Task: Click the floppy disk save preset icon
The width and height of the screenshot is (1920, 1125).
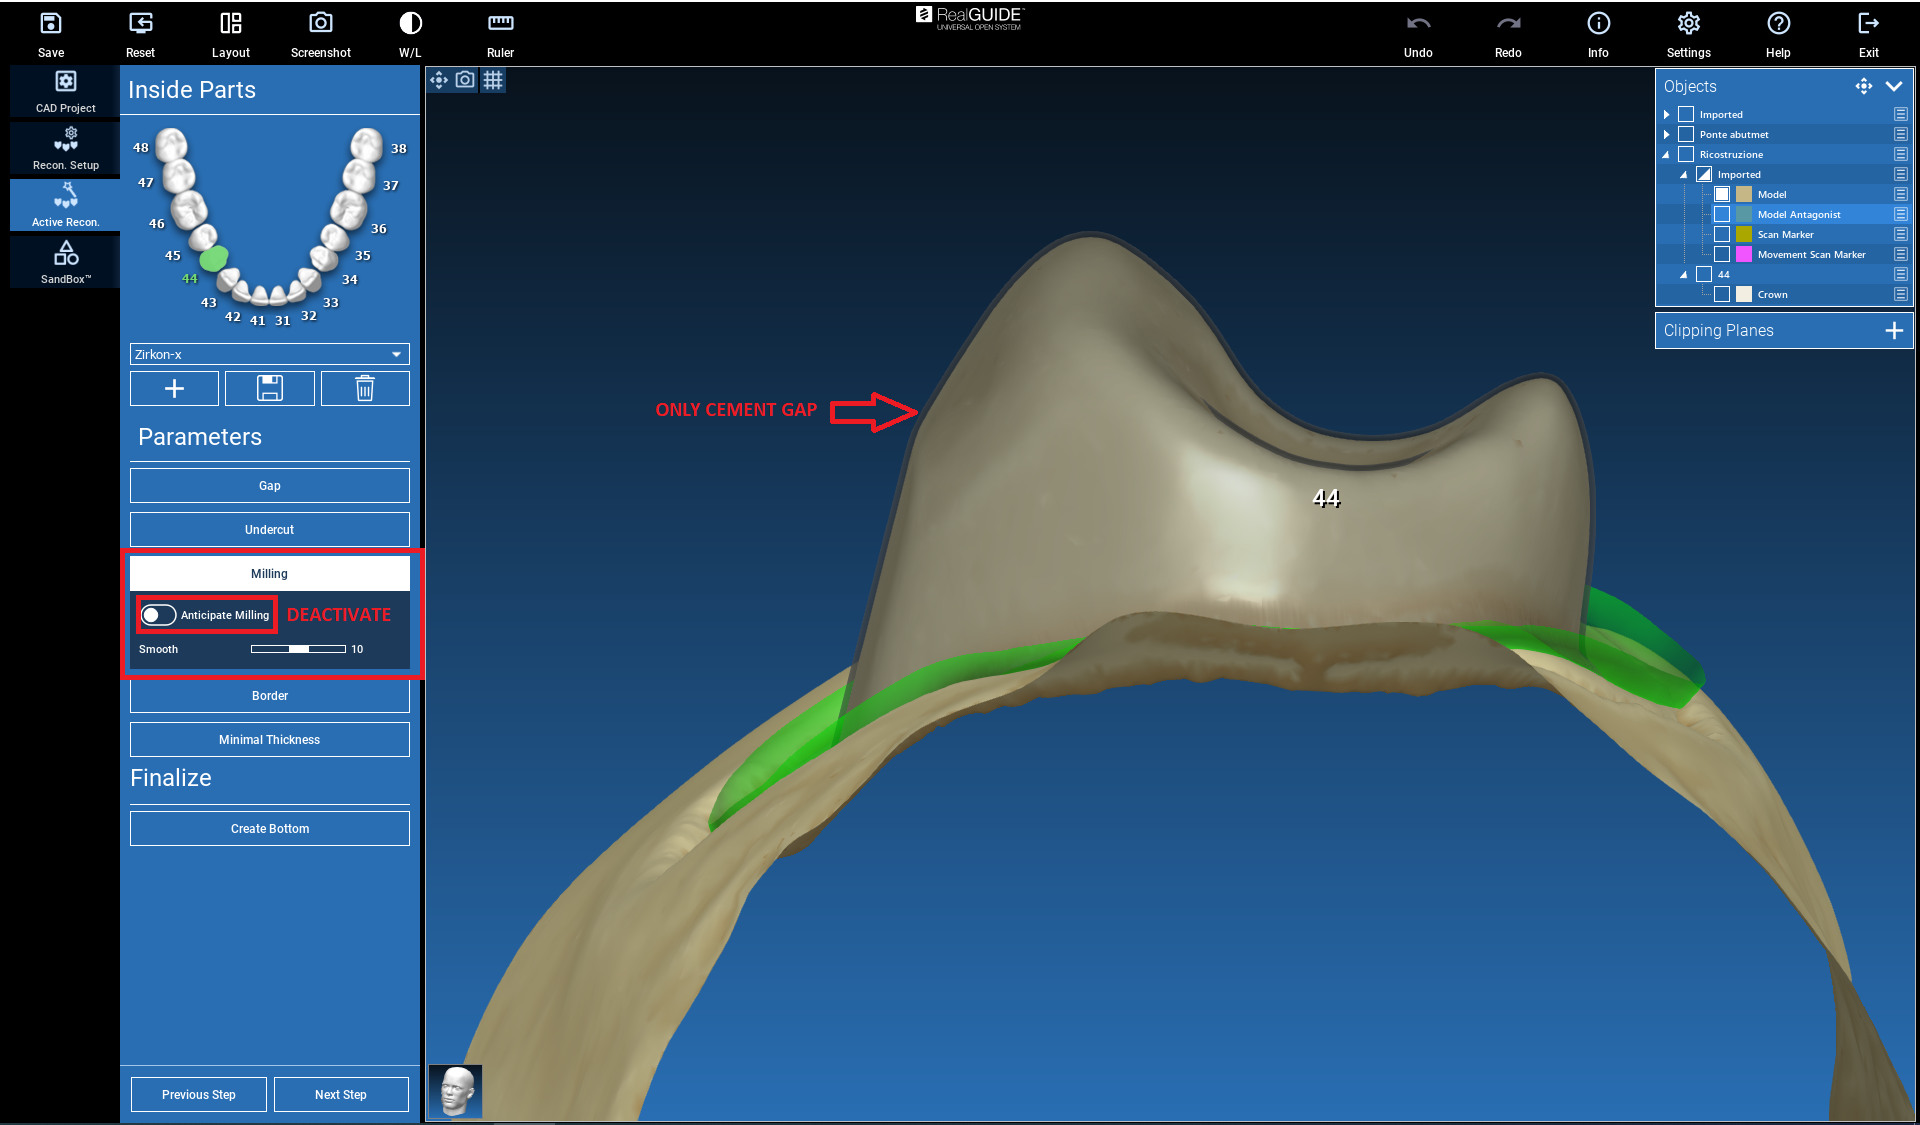Action: click(x=270, y=388)
